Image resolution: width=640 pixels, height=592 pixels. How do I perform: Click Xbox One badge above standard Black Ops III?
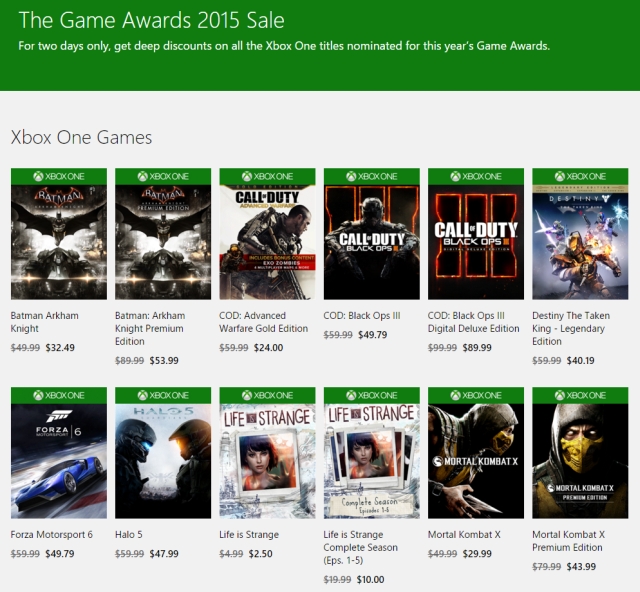pyautogui.click(x=372, y=176)
